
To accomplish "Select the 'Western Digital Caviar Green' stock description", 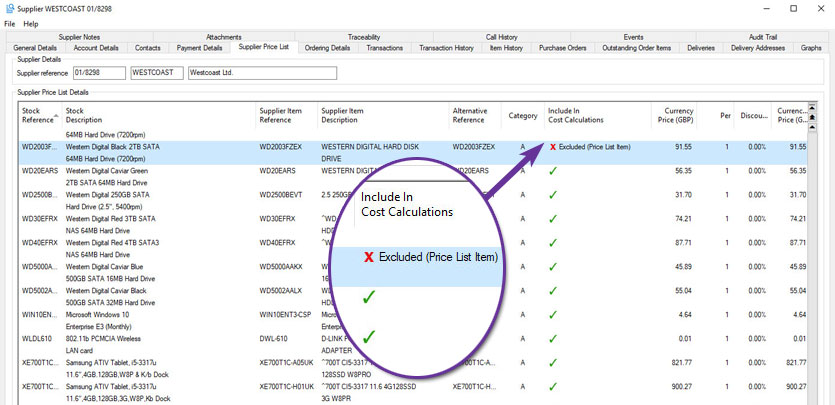I will [107, 171].
